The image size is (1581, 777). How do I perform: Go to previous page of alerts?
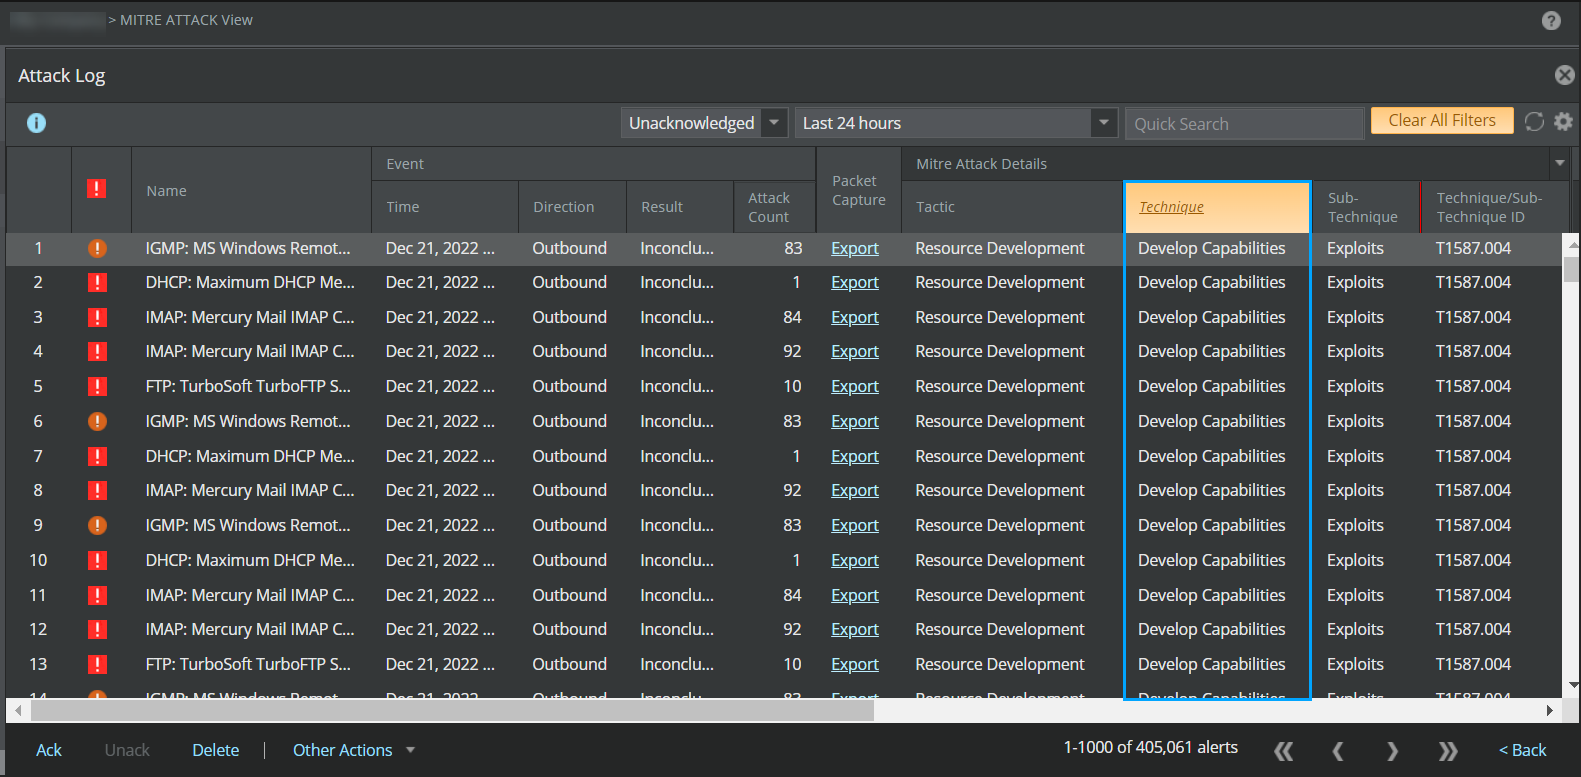coord(1338,750)
